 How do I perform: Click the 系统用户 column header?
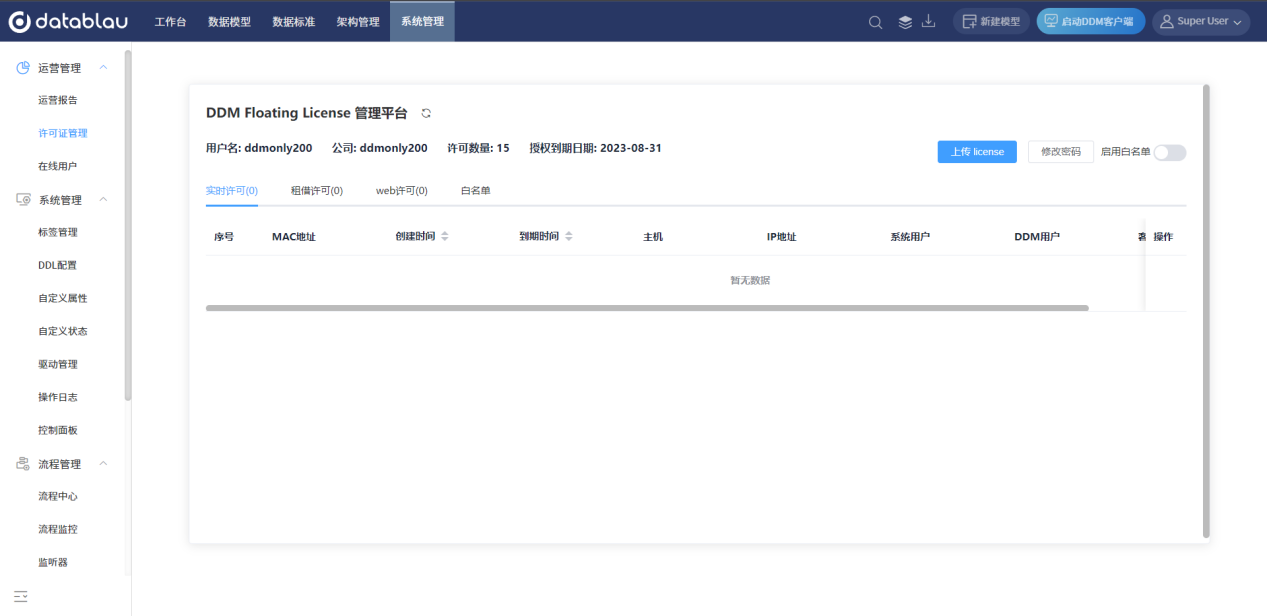[910, 237]
